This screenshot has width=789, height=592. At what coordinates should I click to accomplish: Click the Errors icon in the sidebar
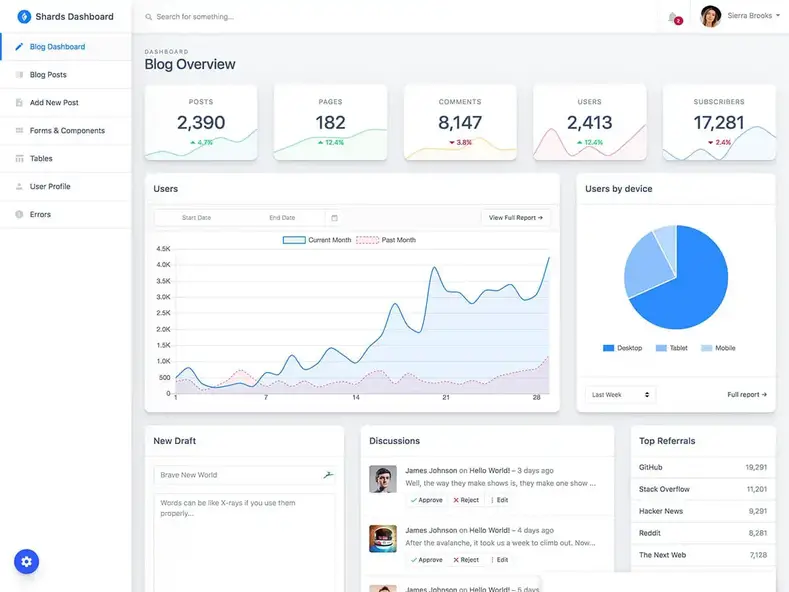click(19, 215)
